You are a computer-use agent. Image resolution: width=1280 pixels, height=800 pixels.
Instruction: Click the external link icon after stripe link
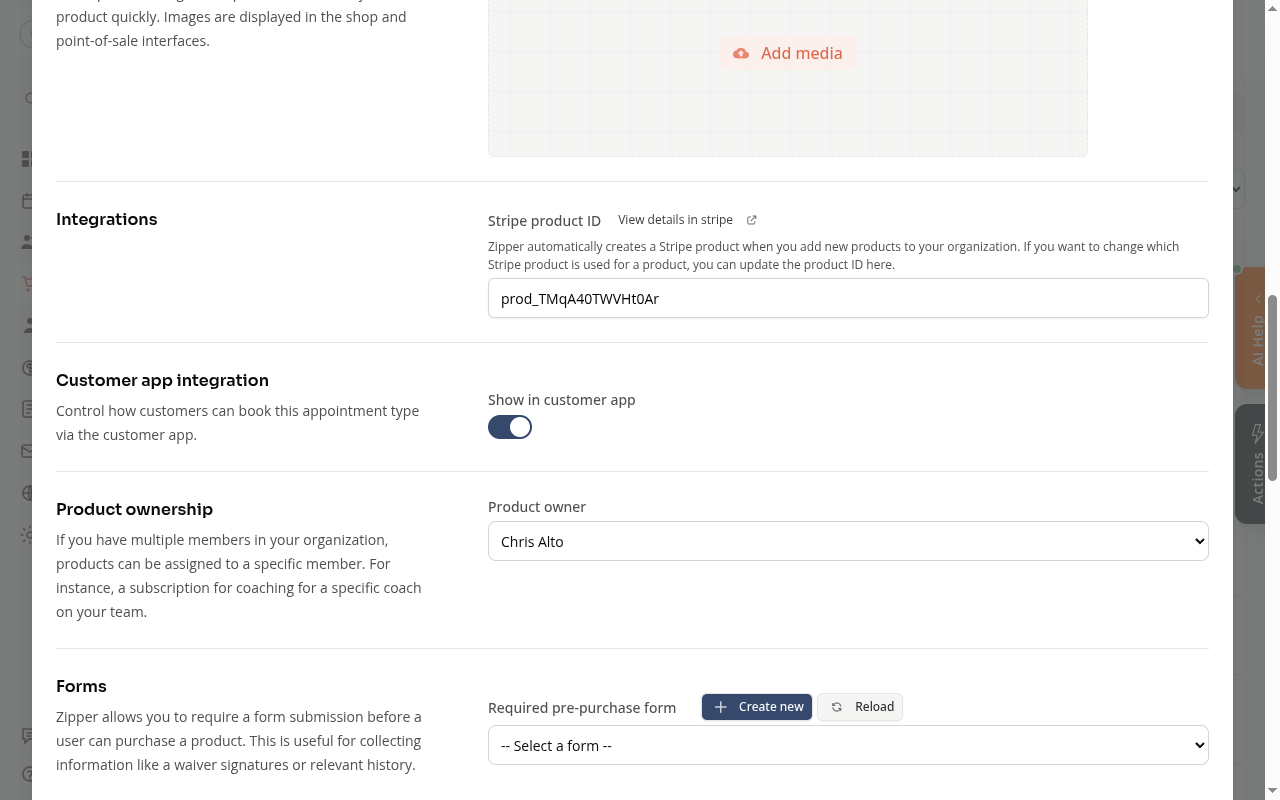[752, 220]
